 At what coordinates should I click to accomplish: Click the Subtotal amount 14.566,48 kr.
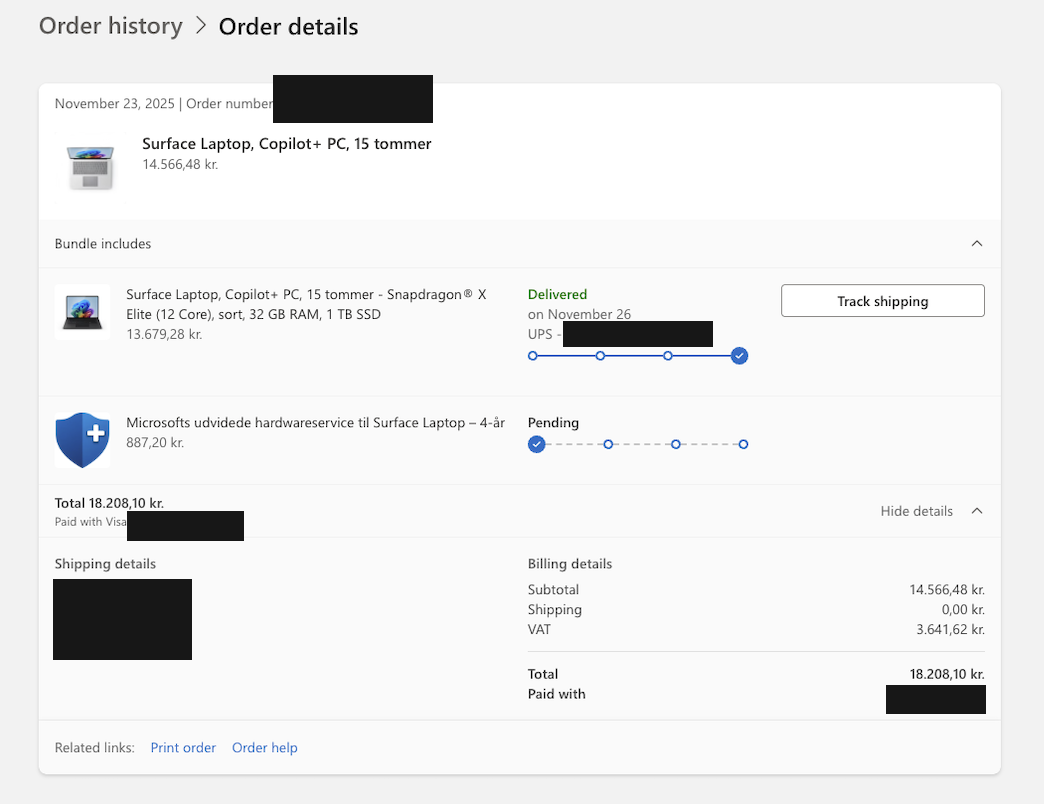click(x=947, y=590)
